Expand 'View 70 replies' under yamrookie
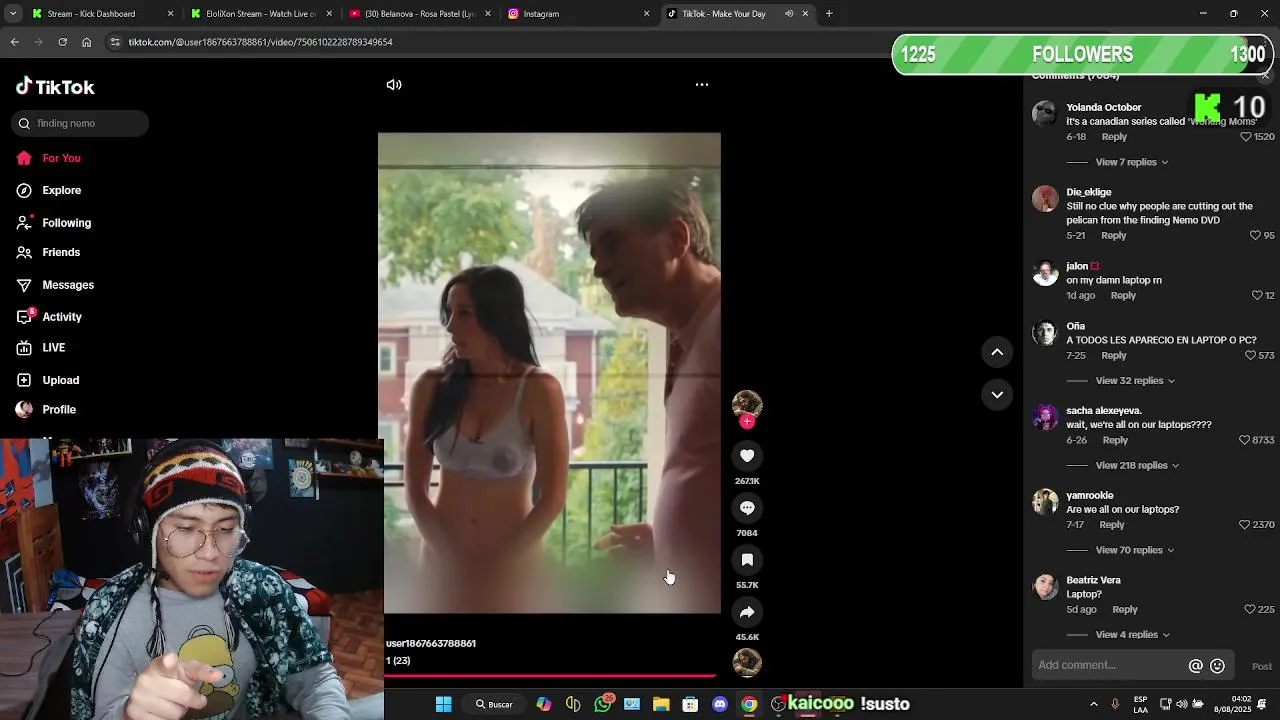 (1135, 550)
